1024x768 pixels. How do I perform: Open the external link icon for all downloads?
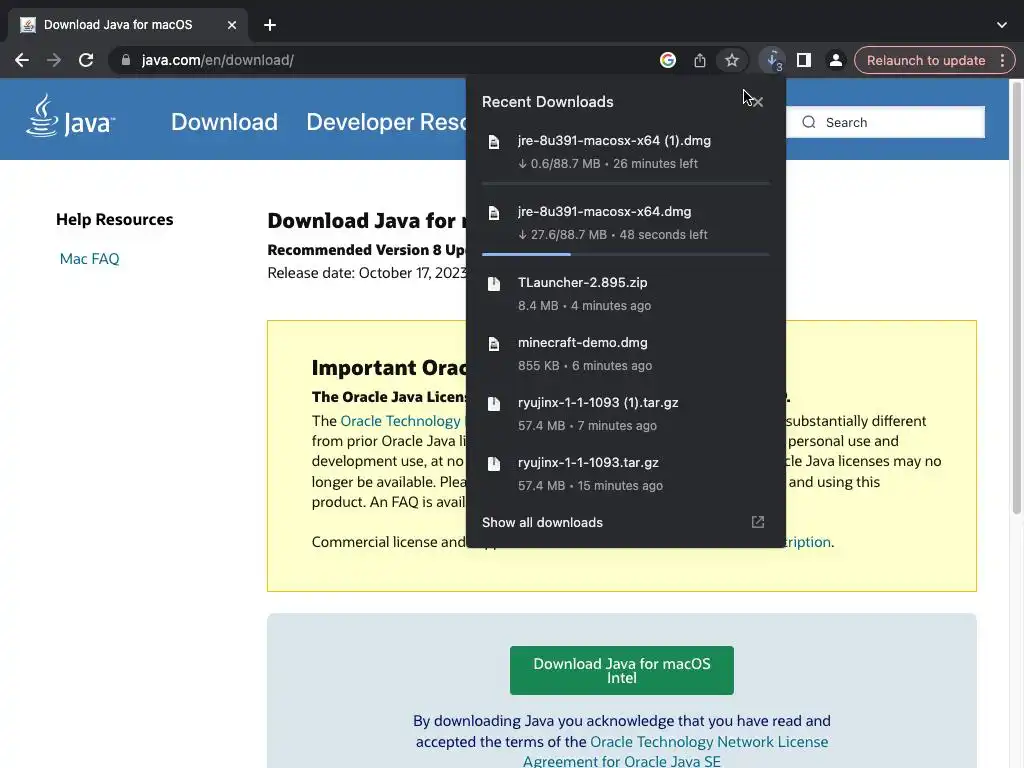(758, 522)
